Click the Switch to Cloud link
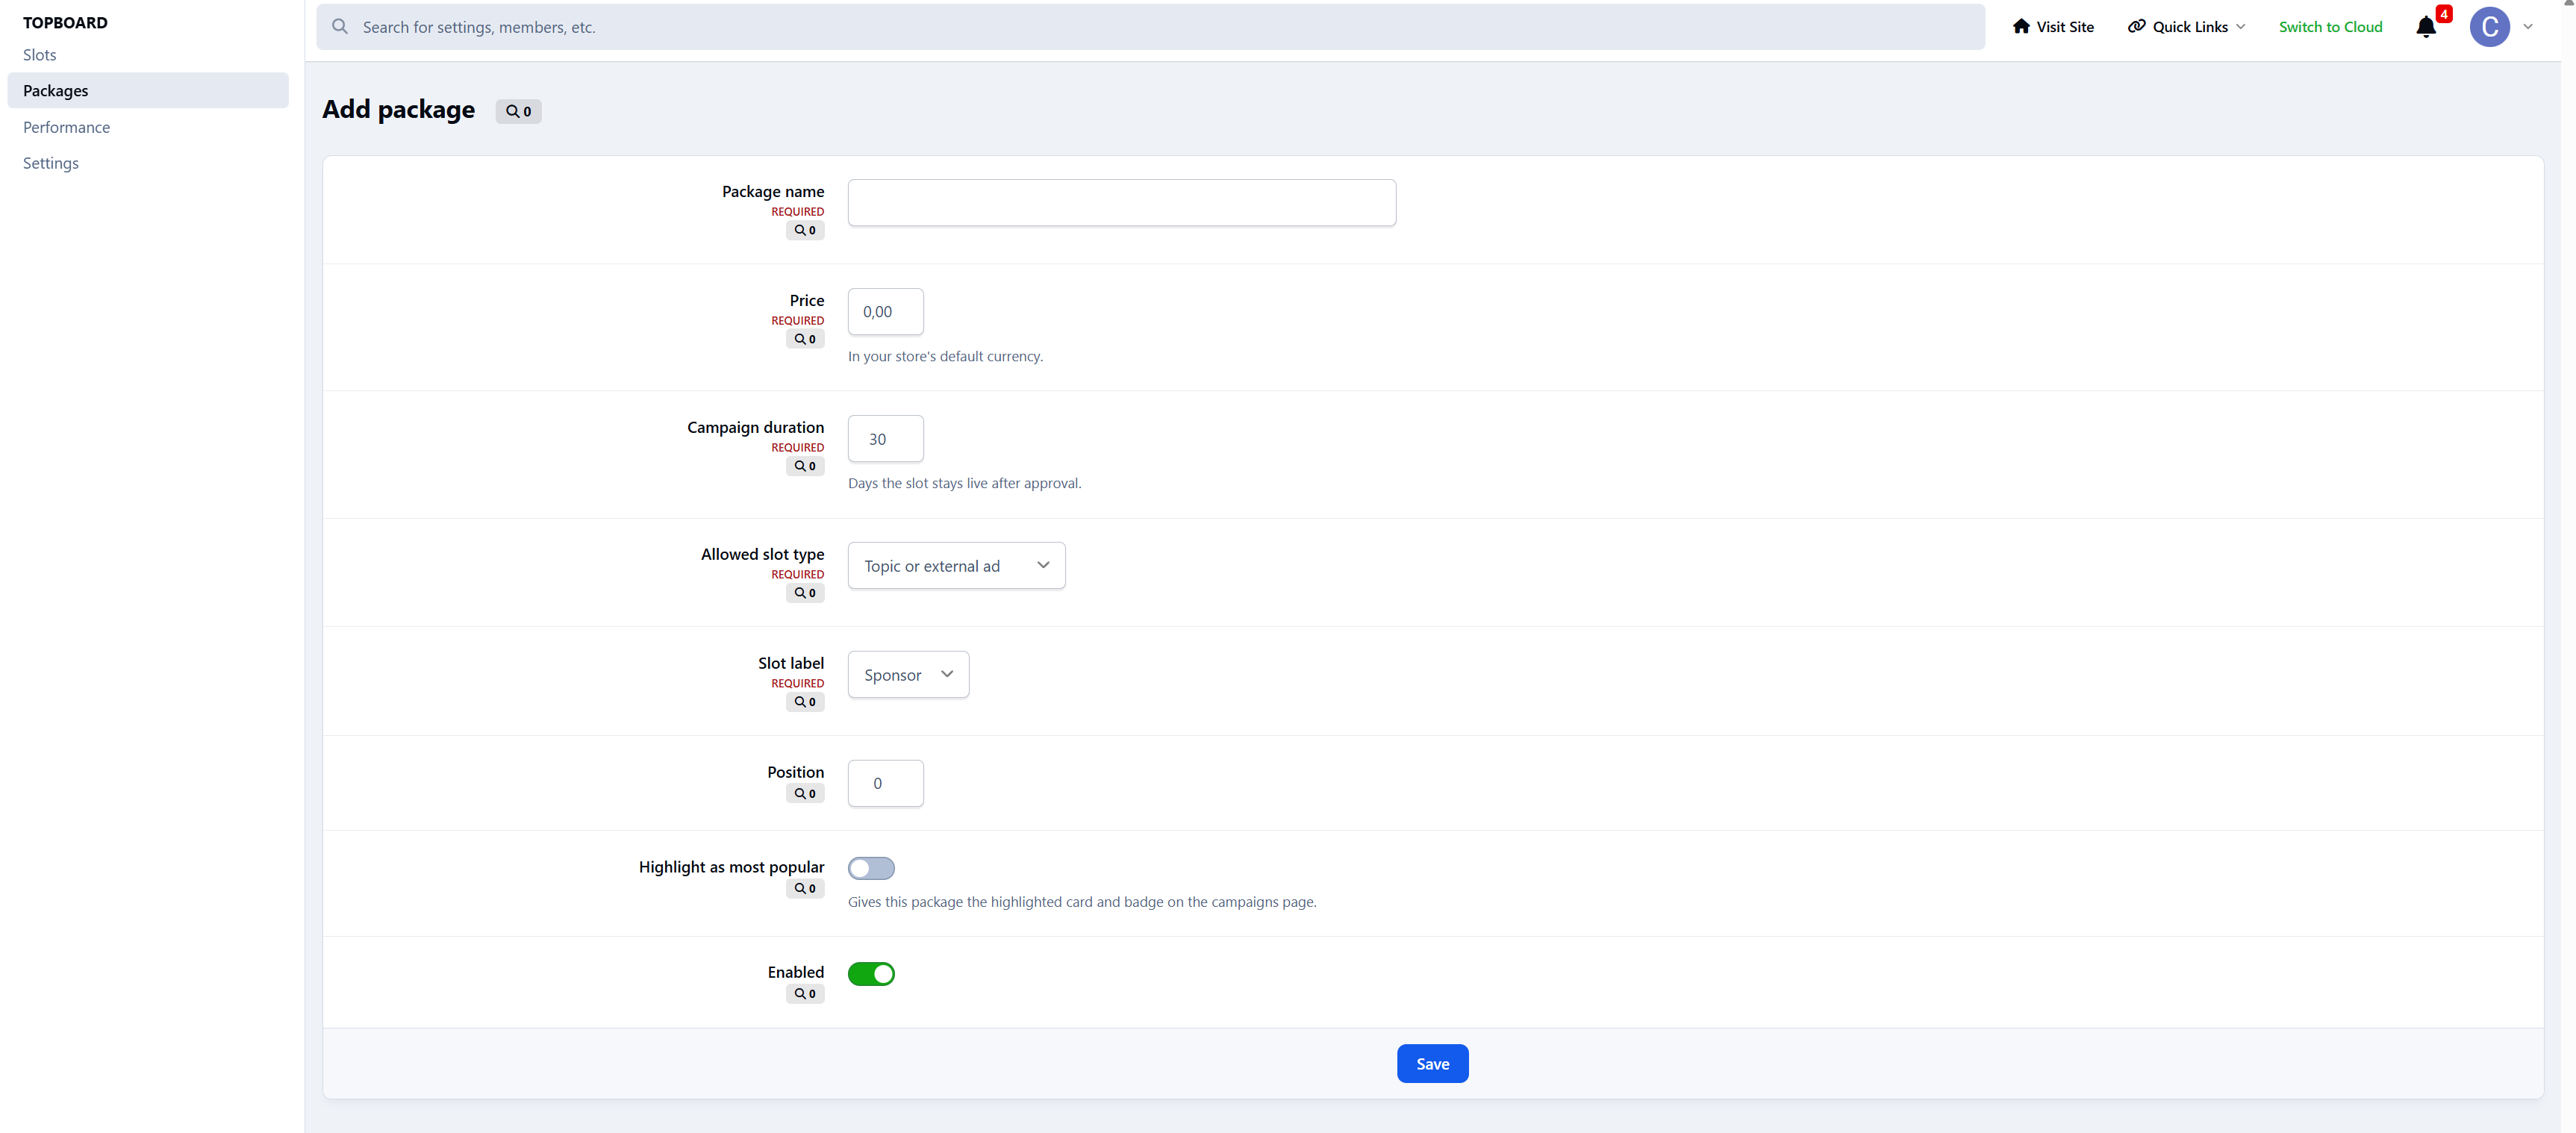This screenshot has height=1133, width=2576. pos(2330,27)
